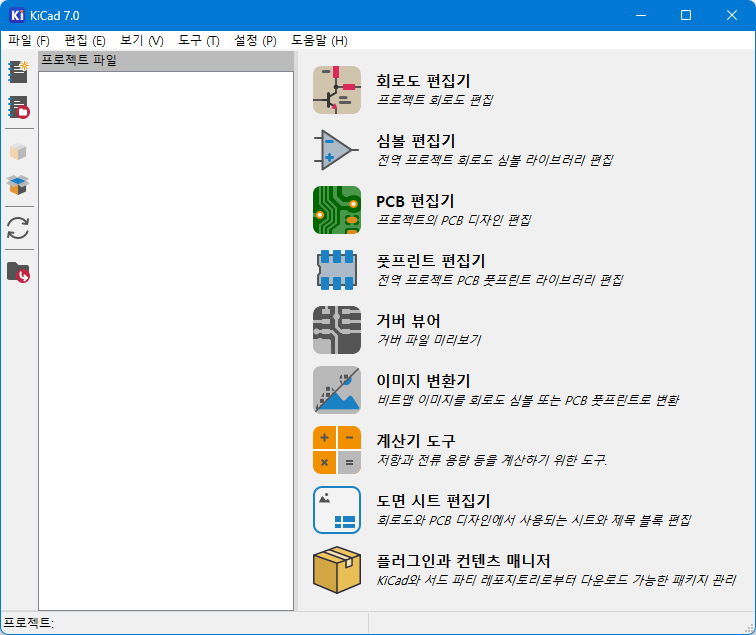The image size is (756, 635).
Task: Click description 프로젝트 회로도 편집
Action: pos(434,100)
